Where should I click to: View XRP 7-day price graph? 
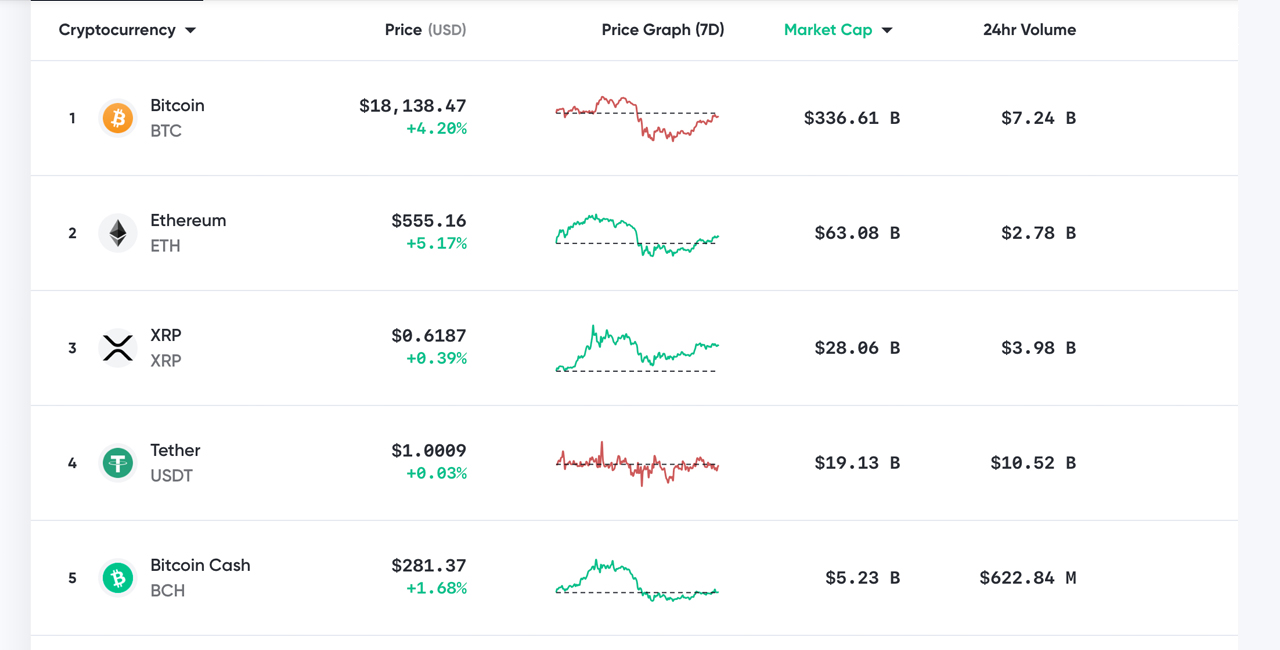point(637,348)
